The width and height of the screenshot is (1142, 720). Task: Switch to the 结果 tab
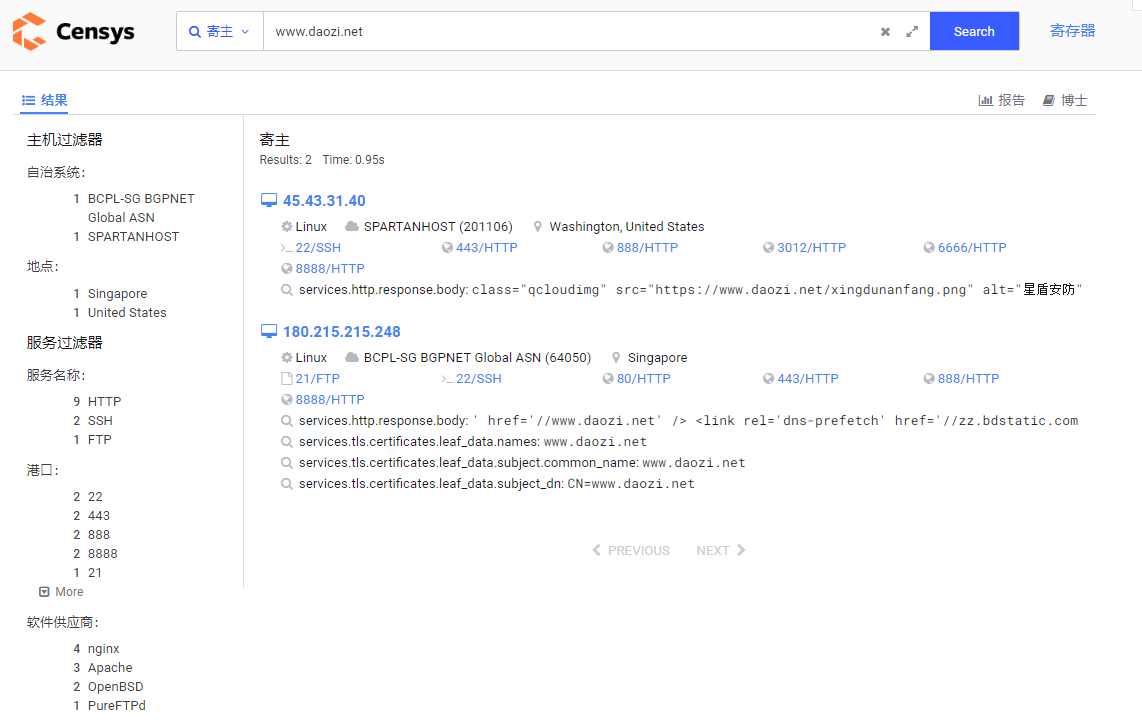tap(44, 100)
